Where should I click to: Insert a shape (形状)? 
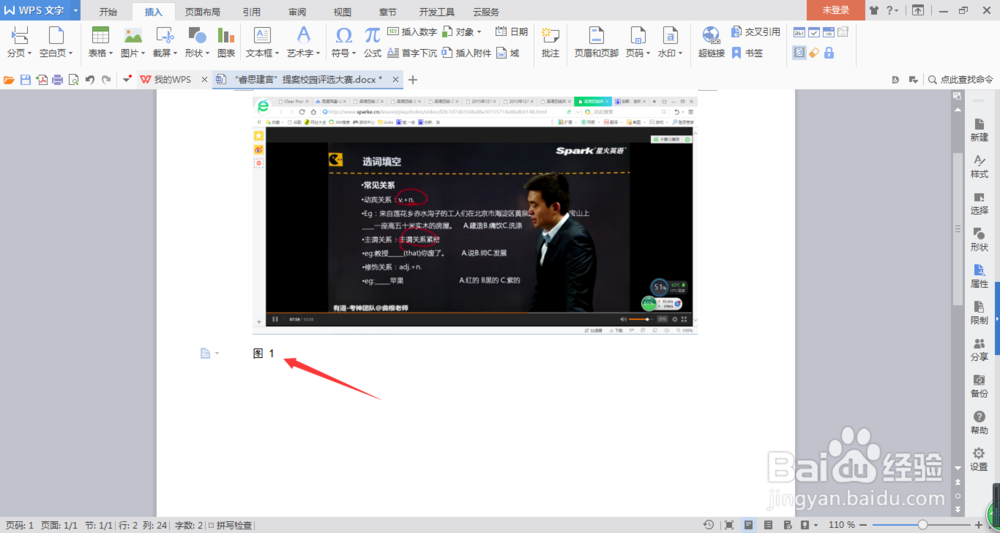pos(197,43)
